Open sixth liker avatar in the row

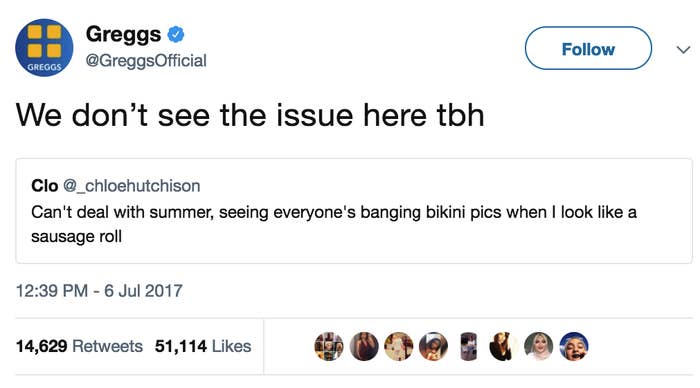point(503,346)
